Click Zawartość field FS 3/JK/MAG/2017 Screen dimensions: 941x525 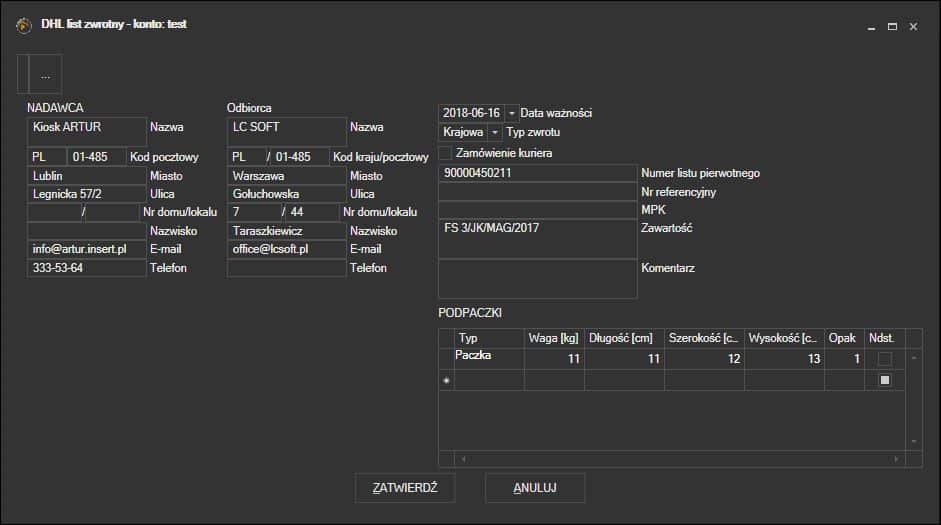coord(538,239)
